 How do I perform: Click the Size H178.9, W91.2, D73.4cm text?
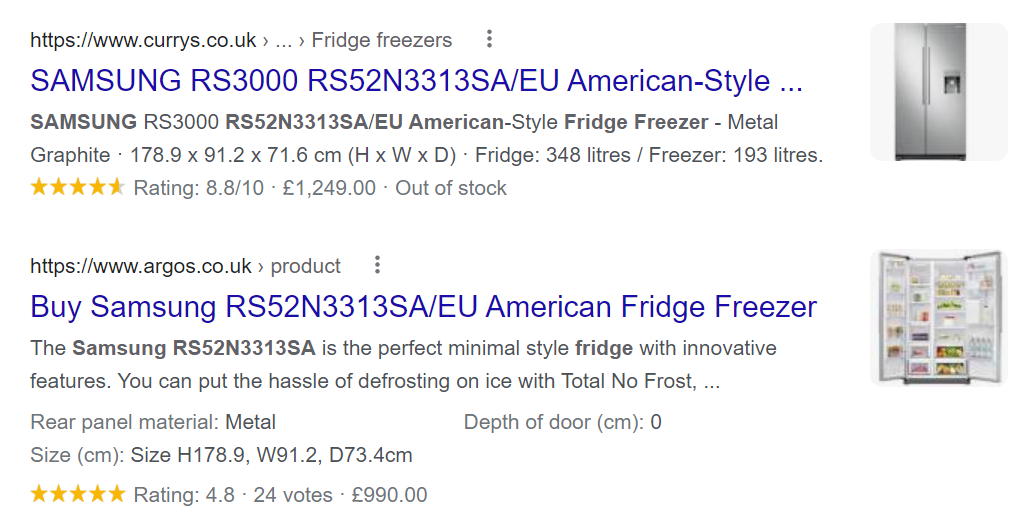pos(272,456)
